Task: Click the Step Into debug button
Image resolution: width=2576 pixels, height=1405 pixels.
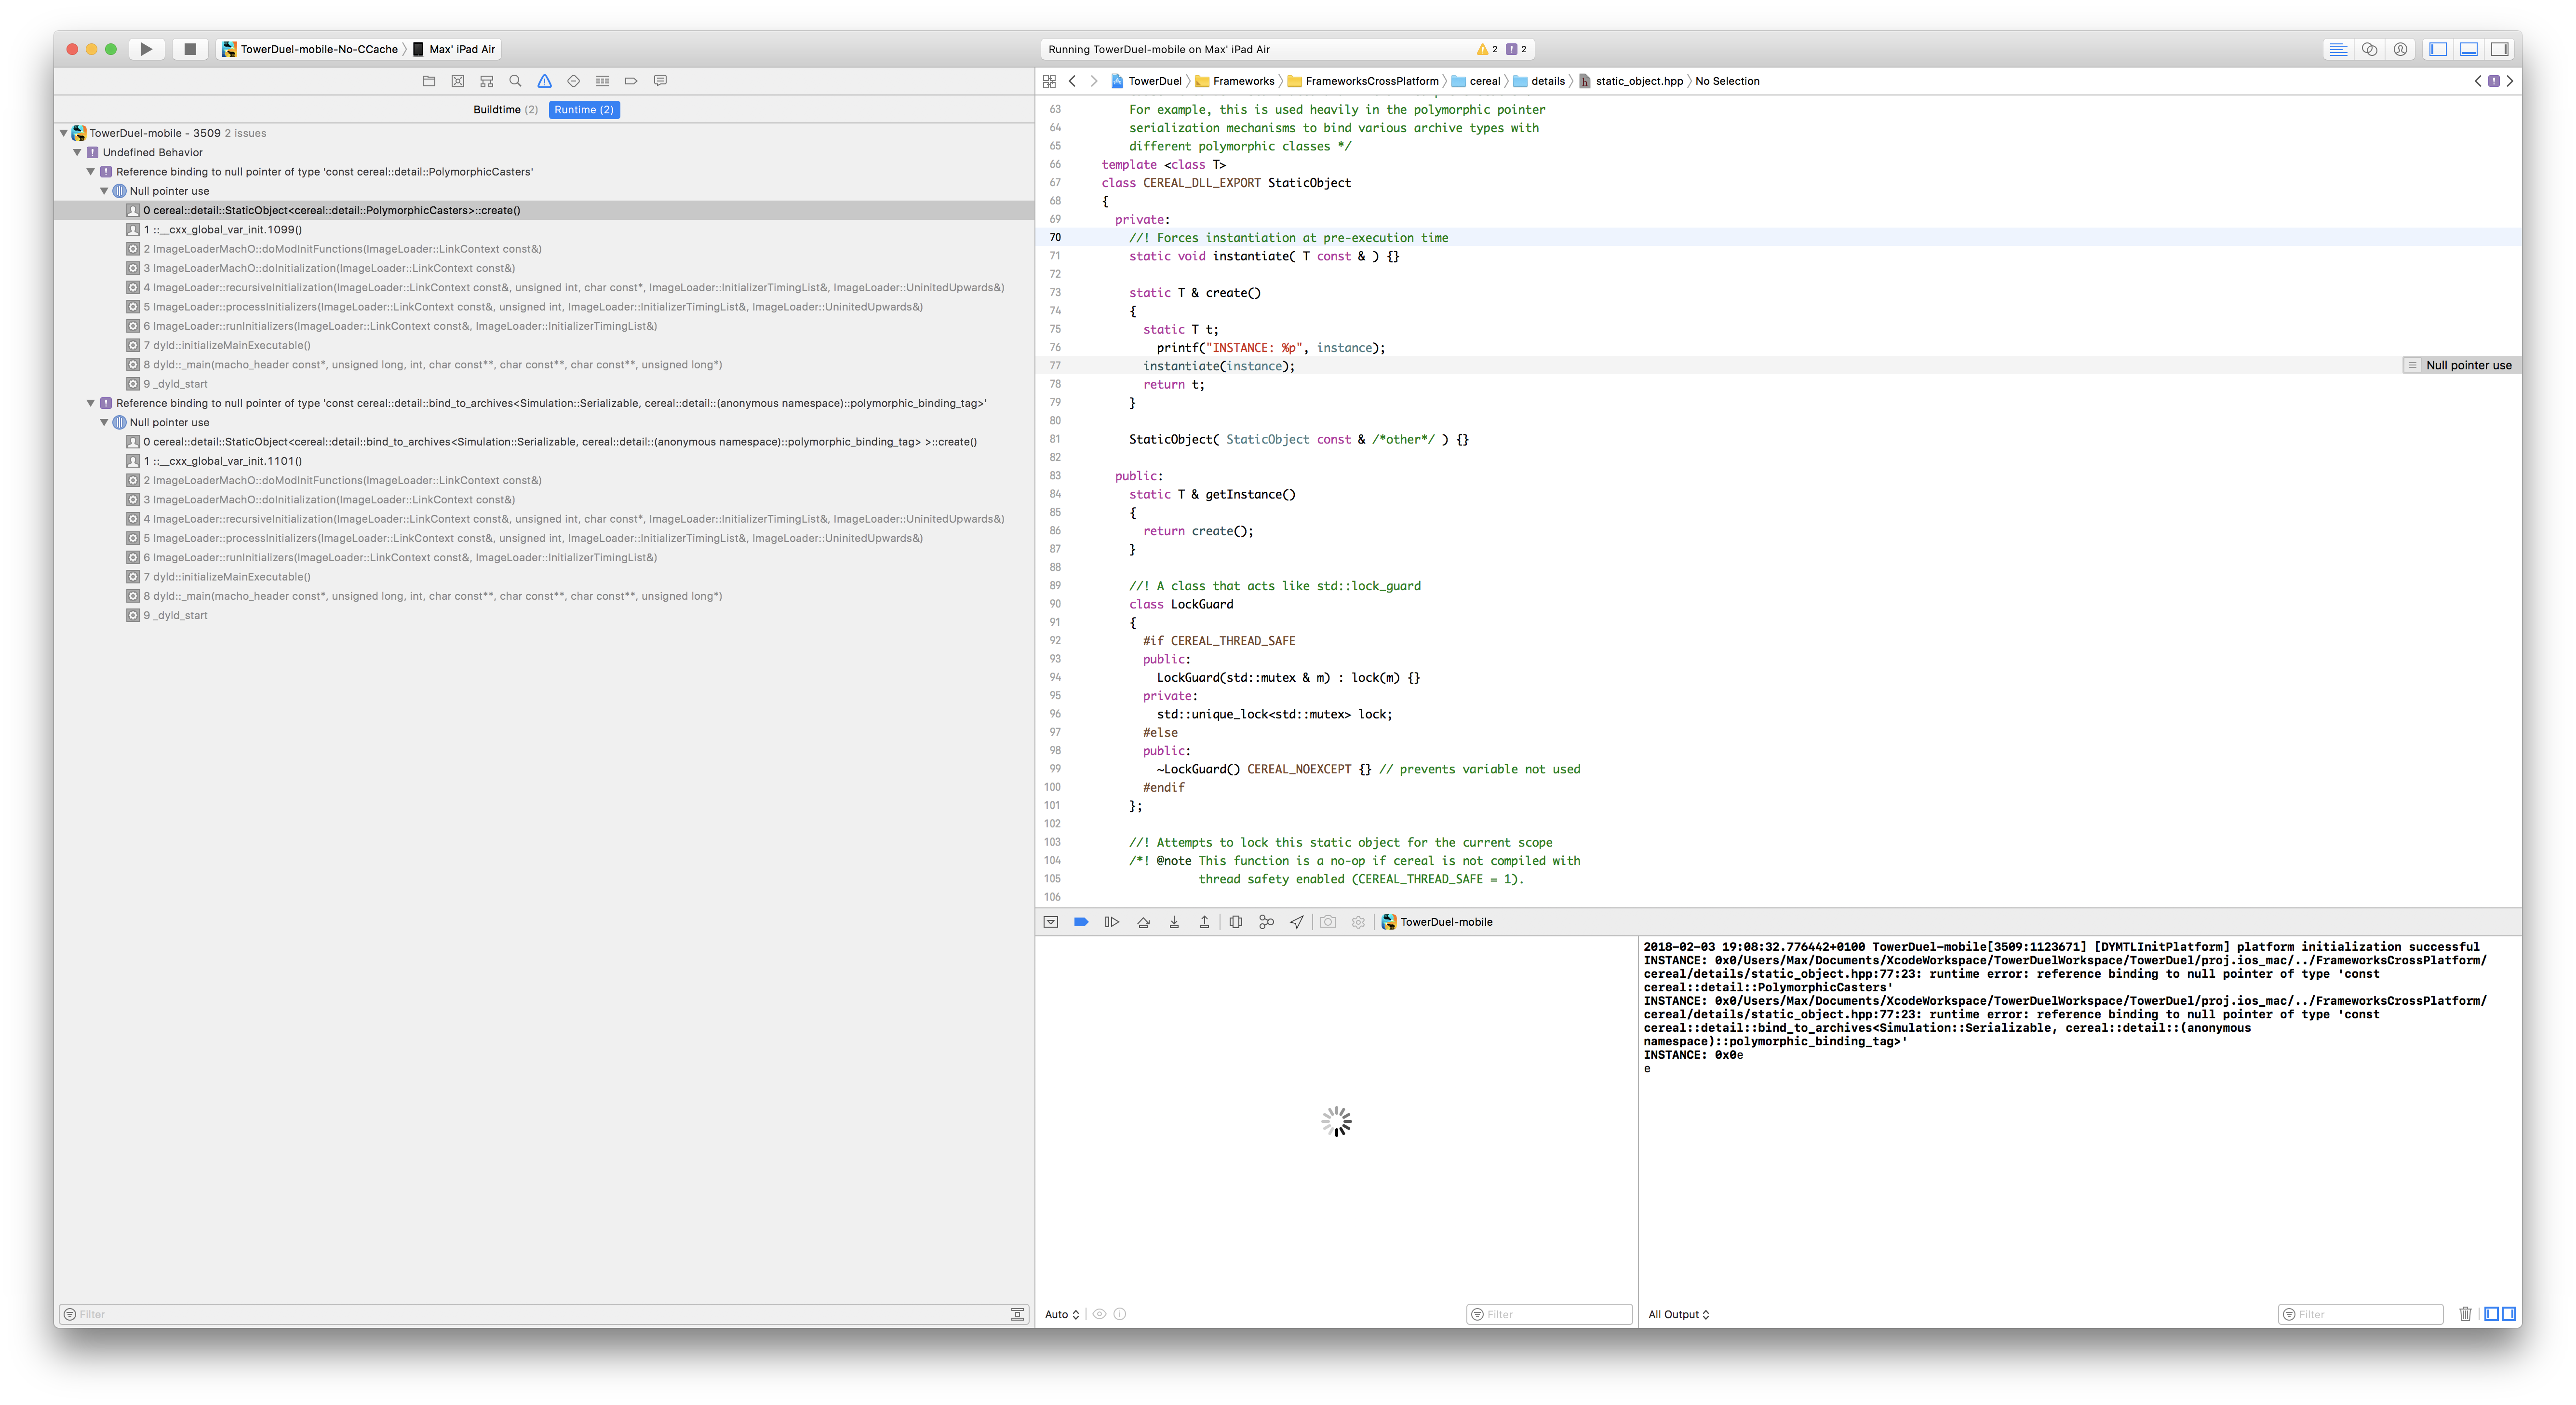Action: [1174, 922]
